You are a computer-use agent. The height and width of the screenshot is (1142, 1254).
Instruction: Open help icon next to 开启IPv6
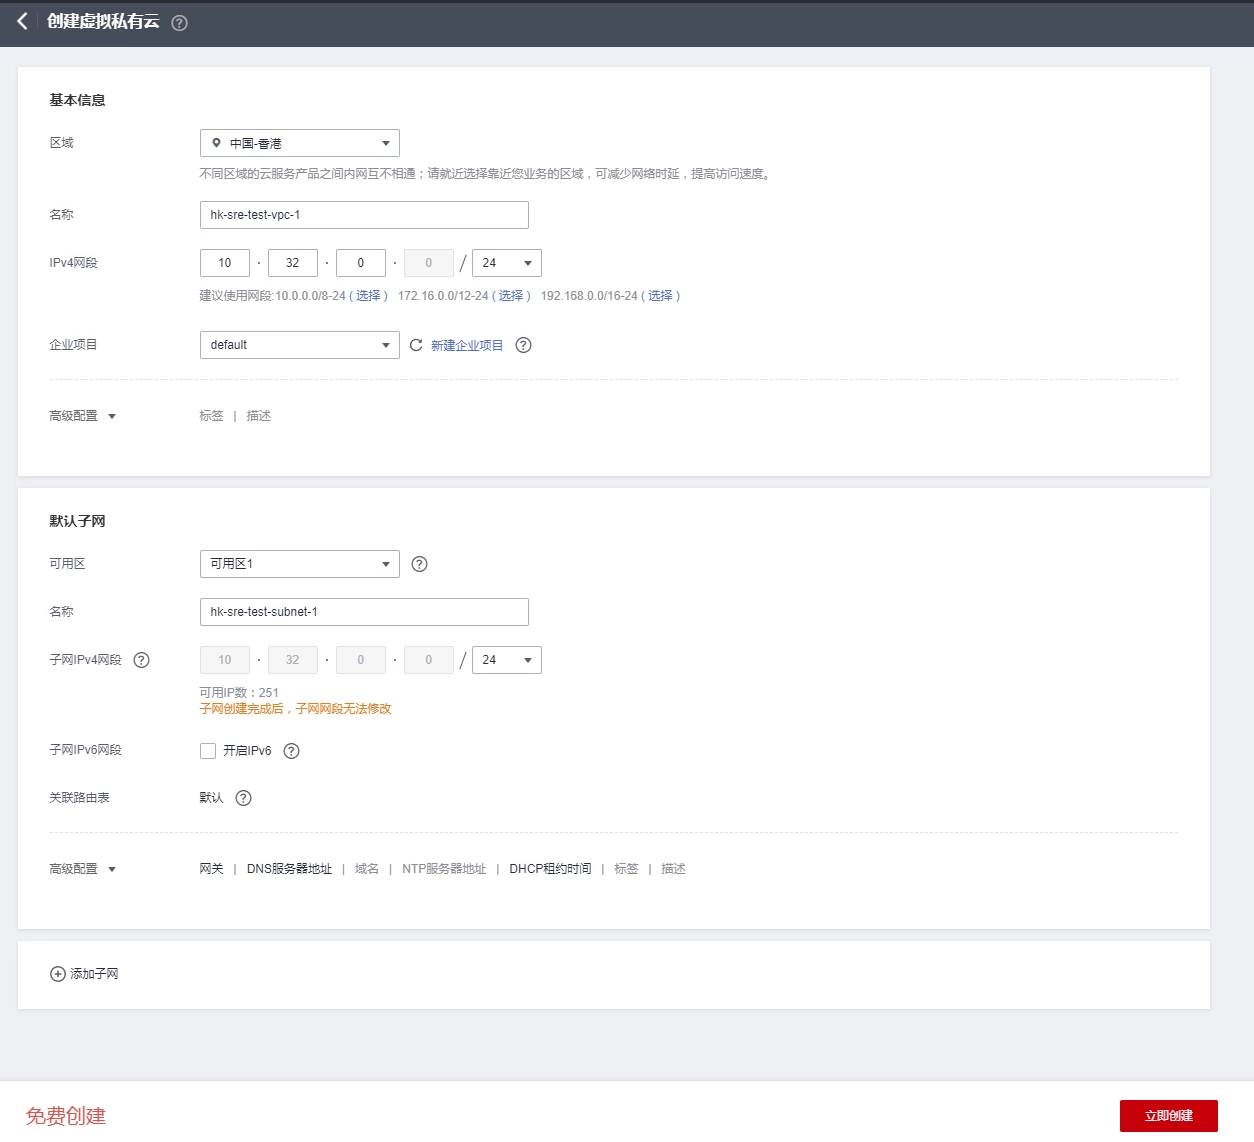pos(292,751)
